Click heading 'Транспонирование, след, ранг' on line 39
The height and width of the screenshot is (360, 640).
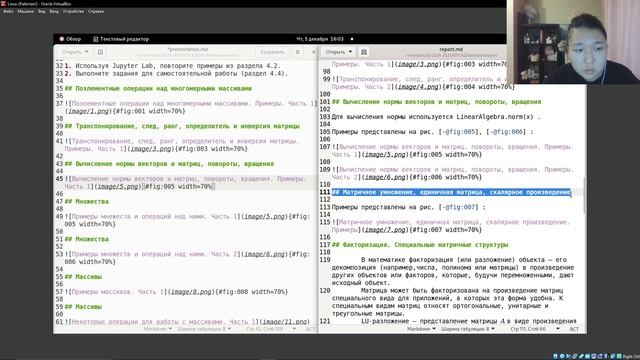point(182,126)
